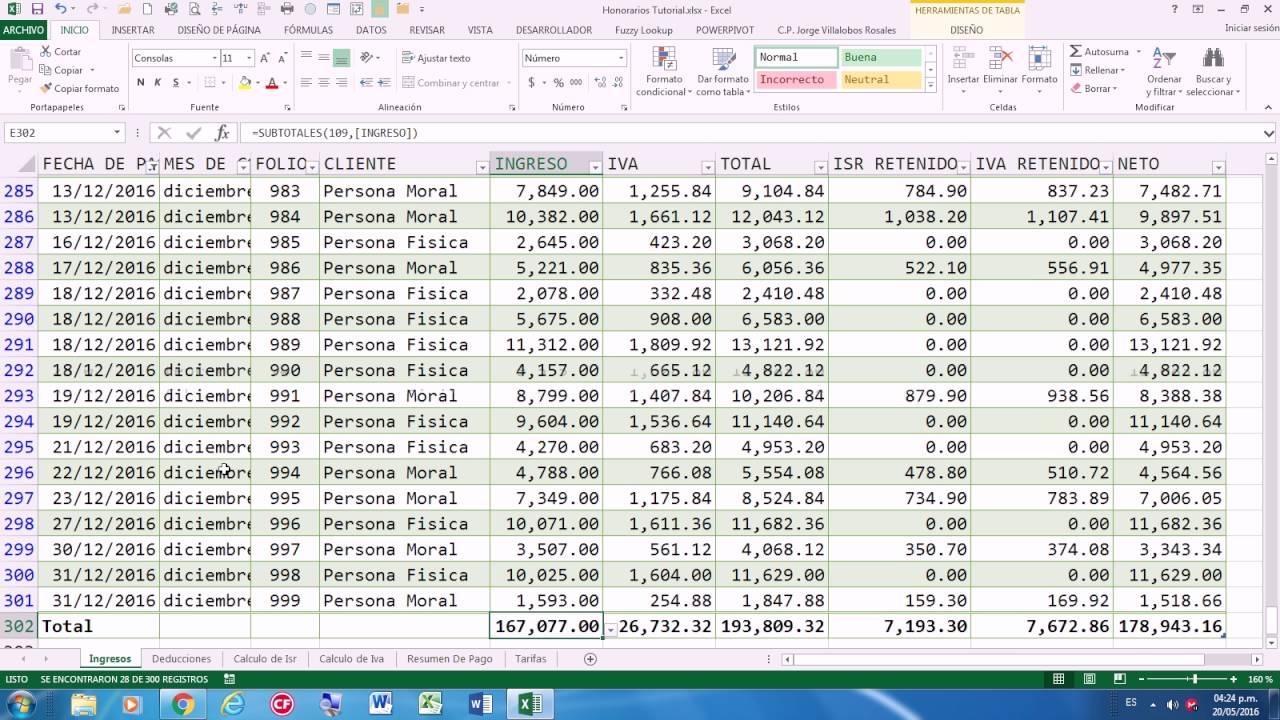Image resolution: width=1280 pixels, height=720 pixels.
Task: Open the font size dropdown
Action: click(249, 58)
